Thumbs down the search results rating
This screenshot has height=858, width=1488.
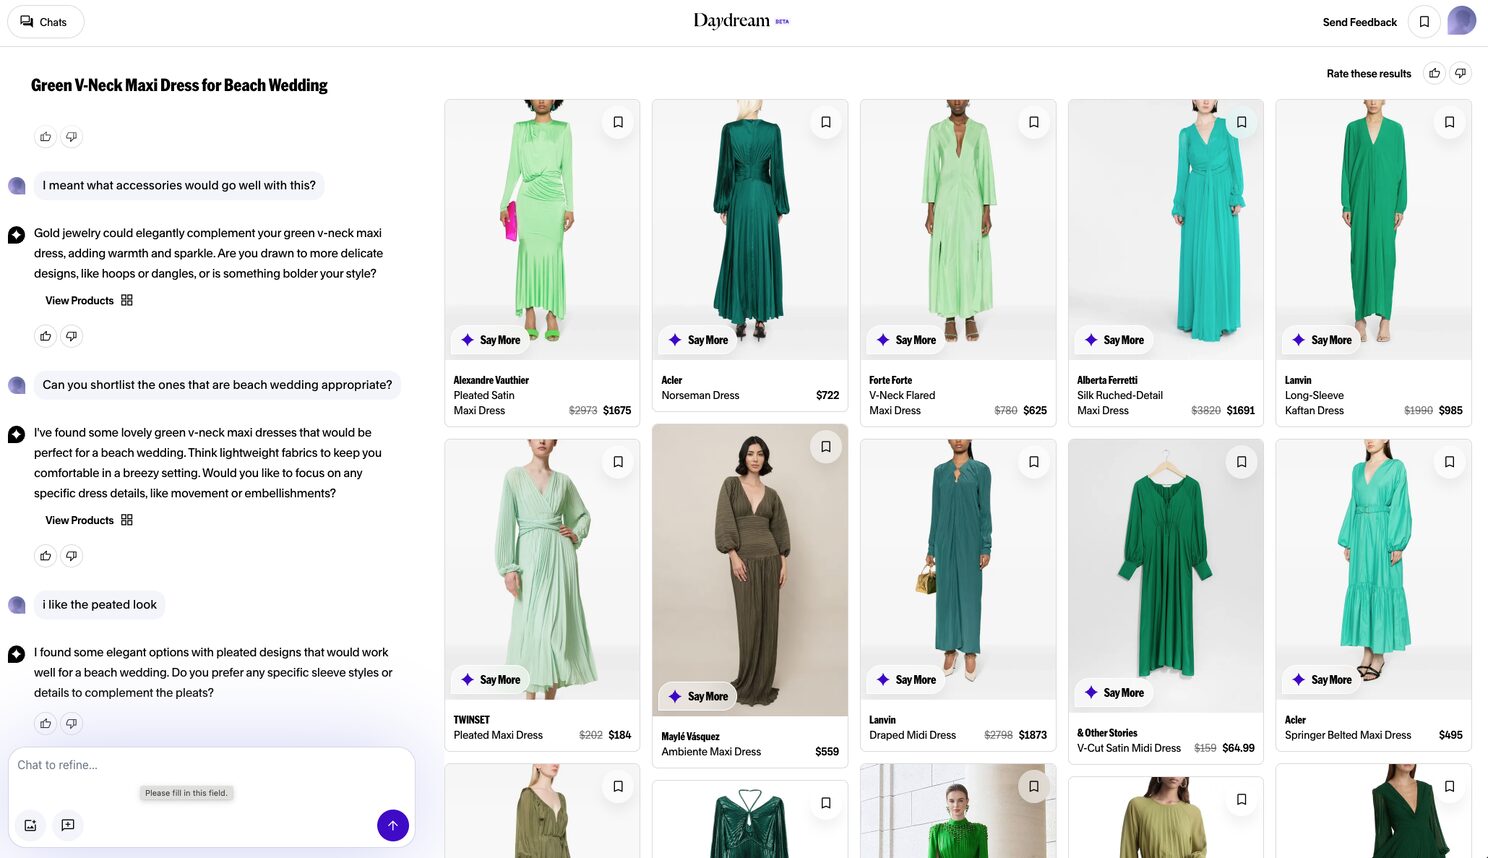pos(1460,73)
